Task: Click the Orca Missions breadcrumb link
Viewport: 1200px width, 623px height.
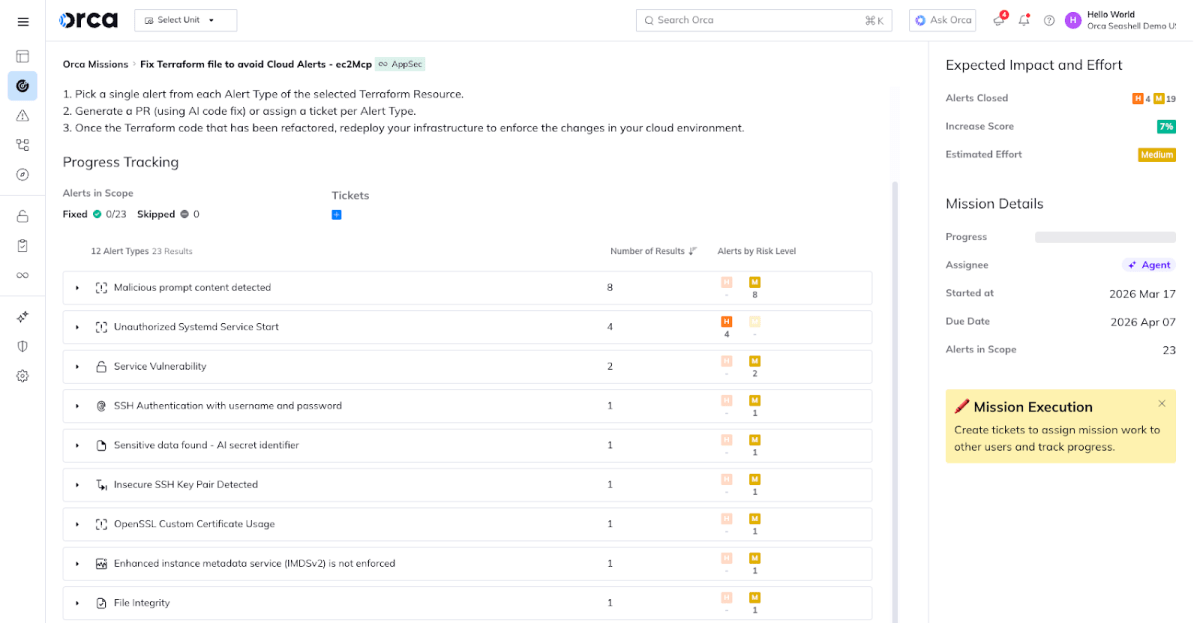Action: (95, 64)
